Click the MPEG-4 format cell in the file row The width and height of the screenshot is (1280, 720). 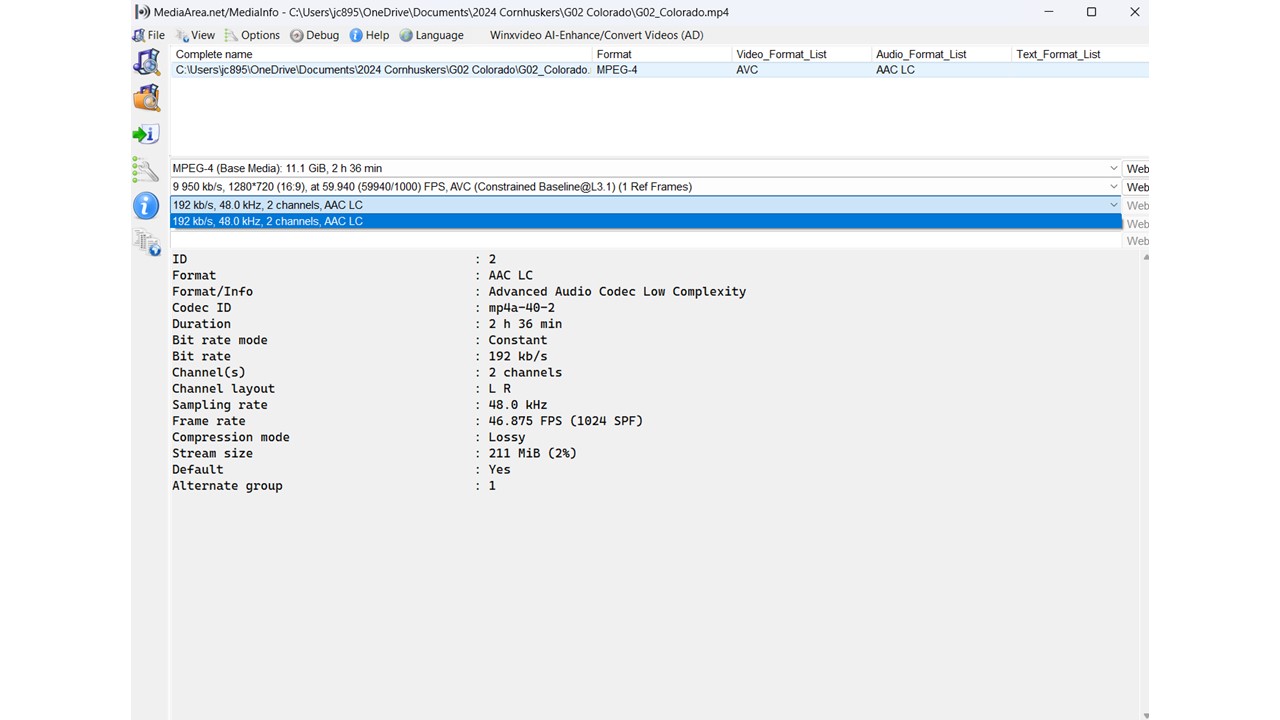[x=616, y=70]
